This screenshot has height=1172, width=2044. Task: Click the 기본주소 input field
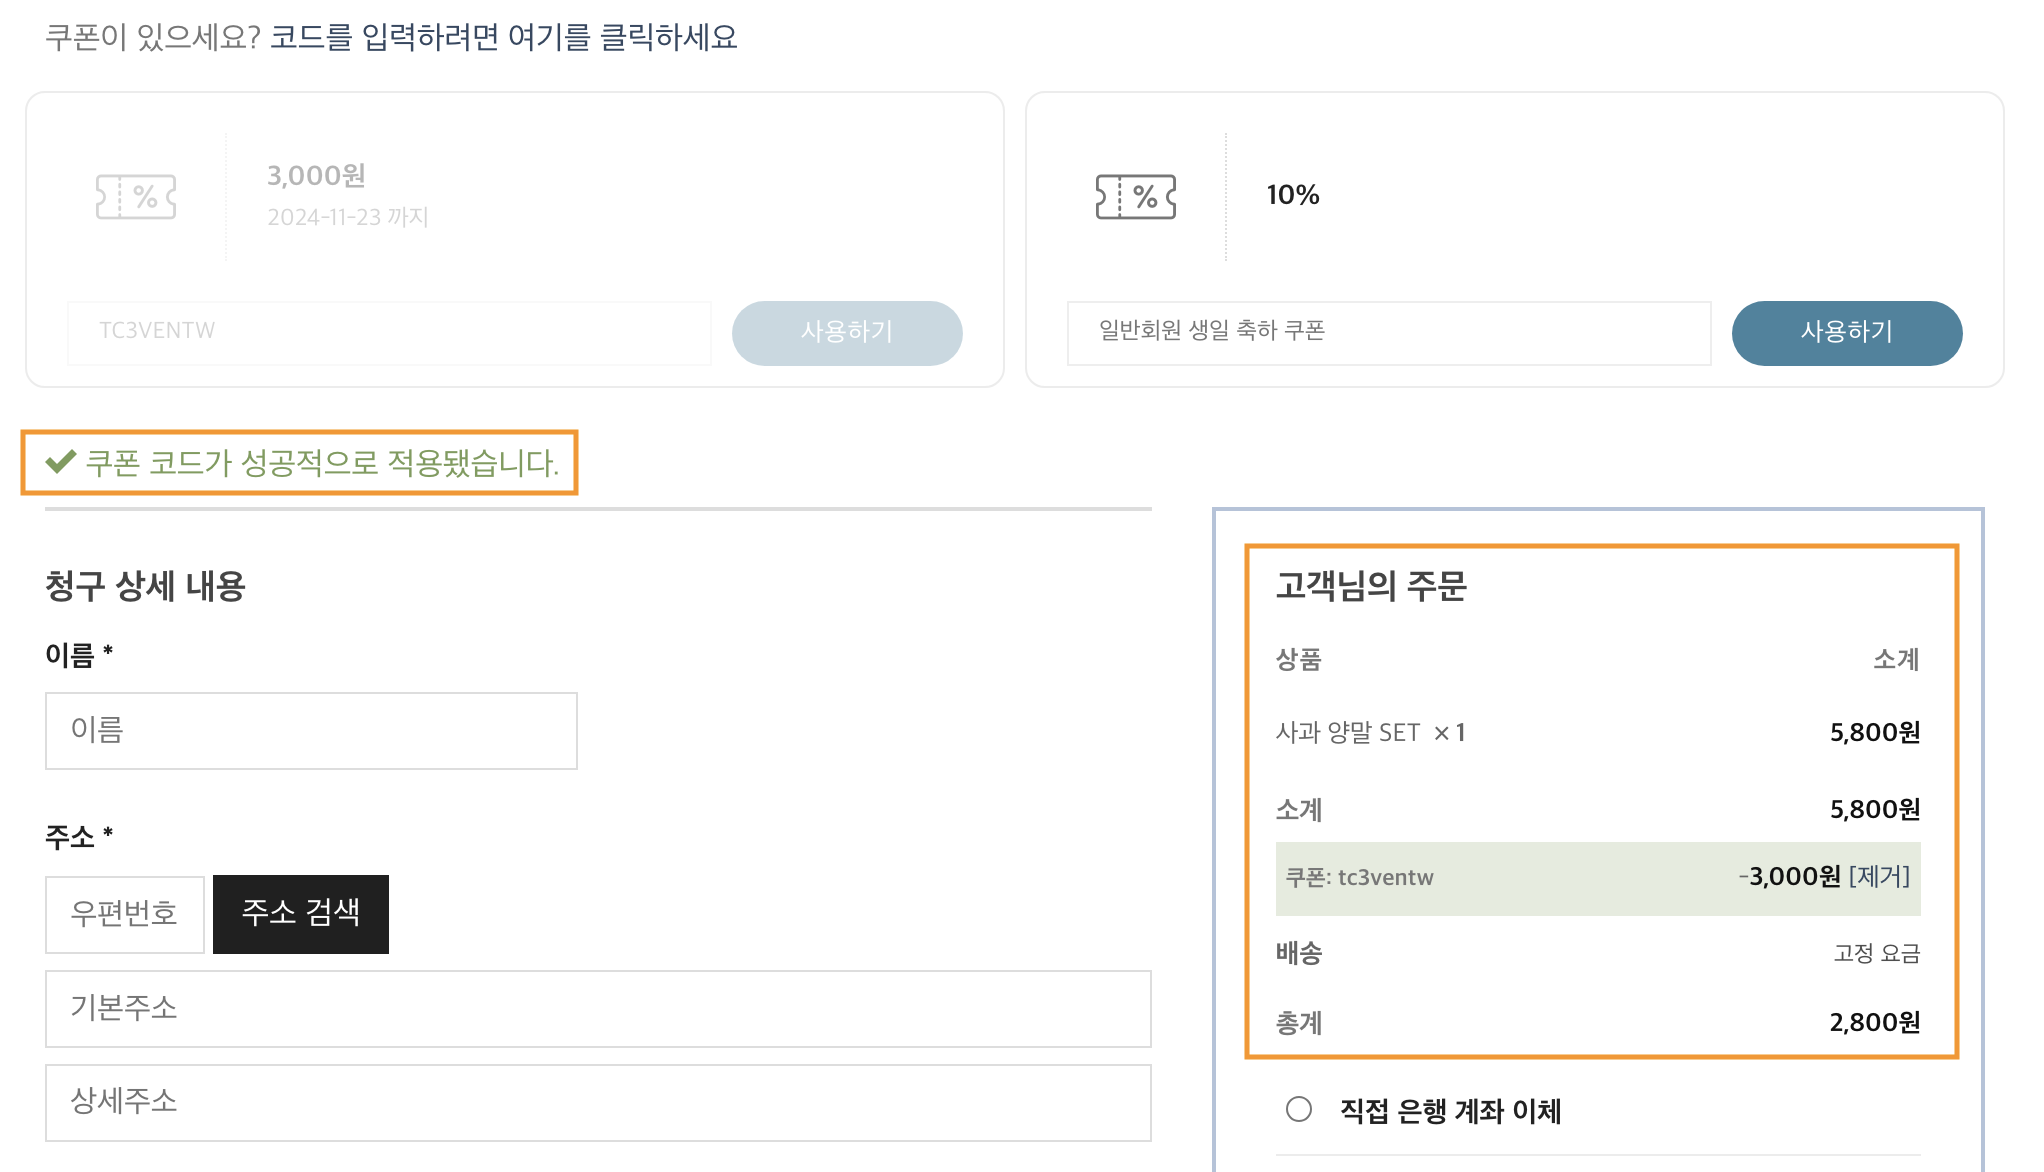[598, 1009]
